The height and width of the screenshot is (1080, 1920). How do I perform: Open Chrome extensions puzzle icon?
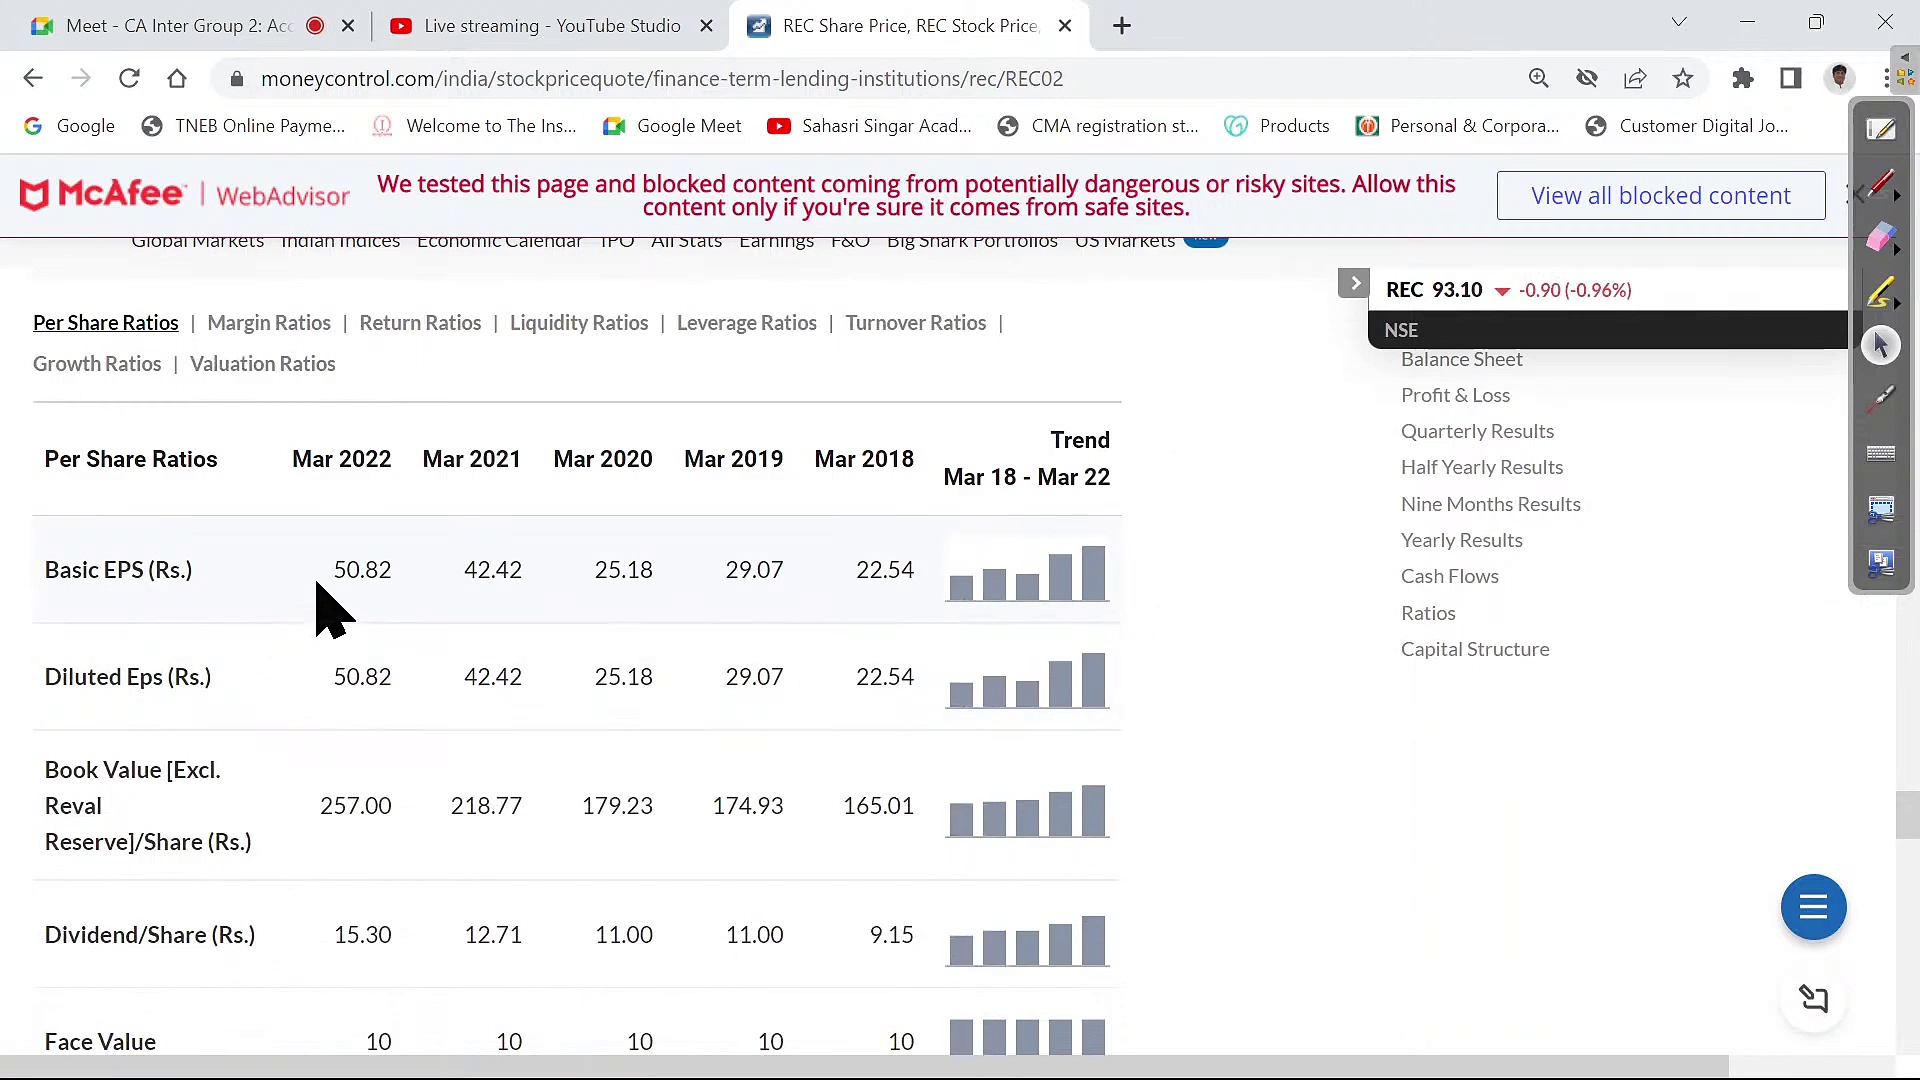(x=1743, y=79)
